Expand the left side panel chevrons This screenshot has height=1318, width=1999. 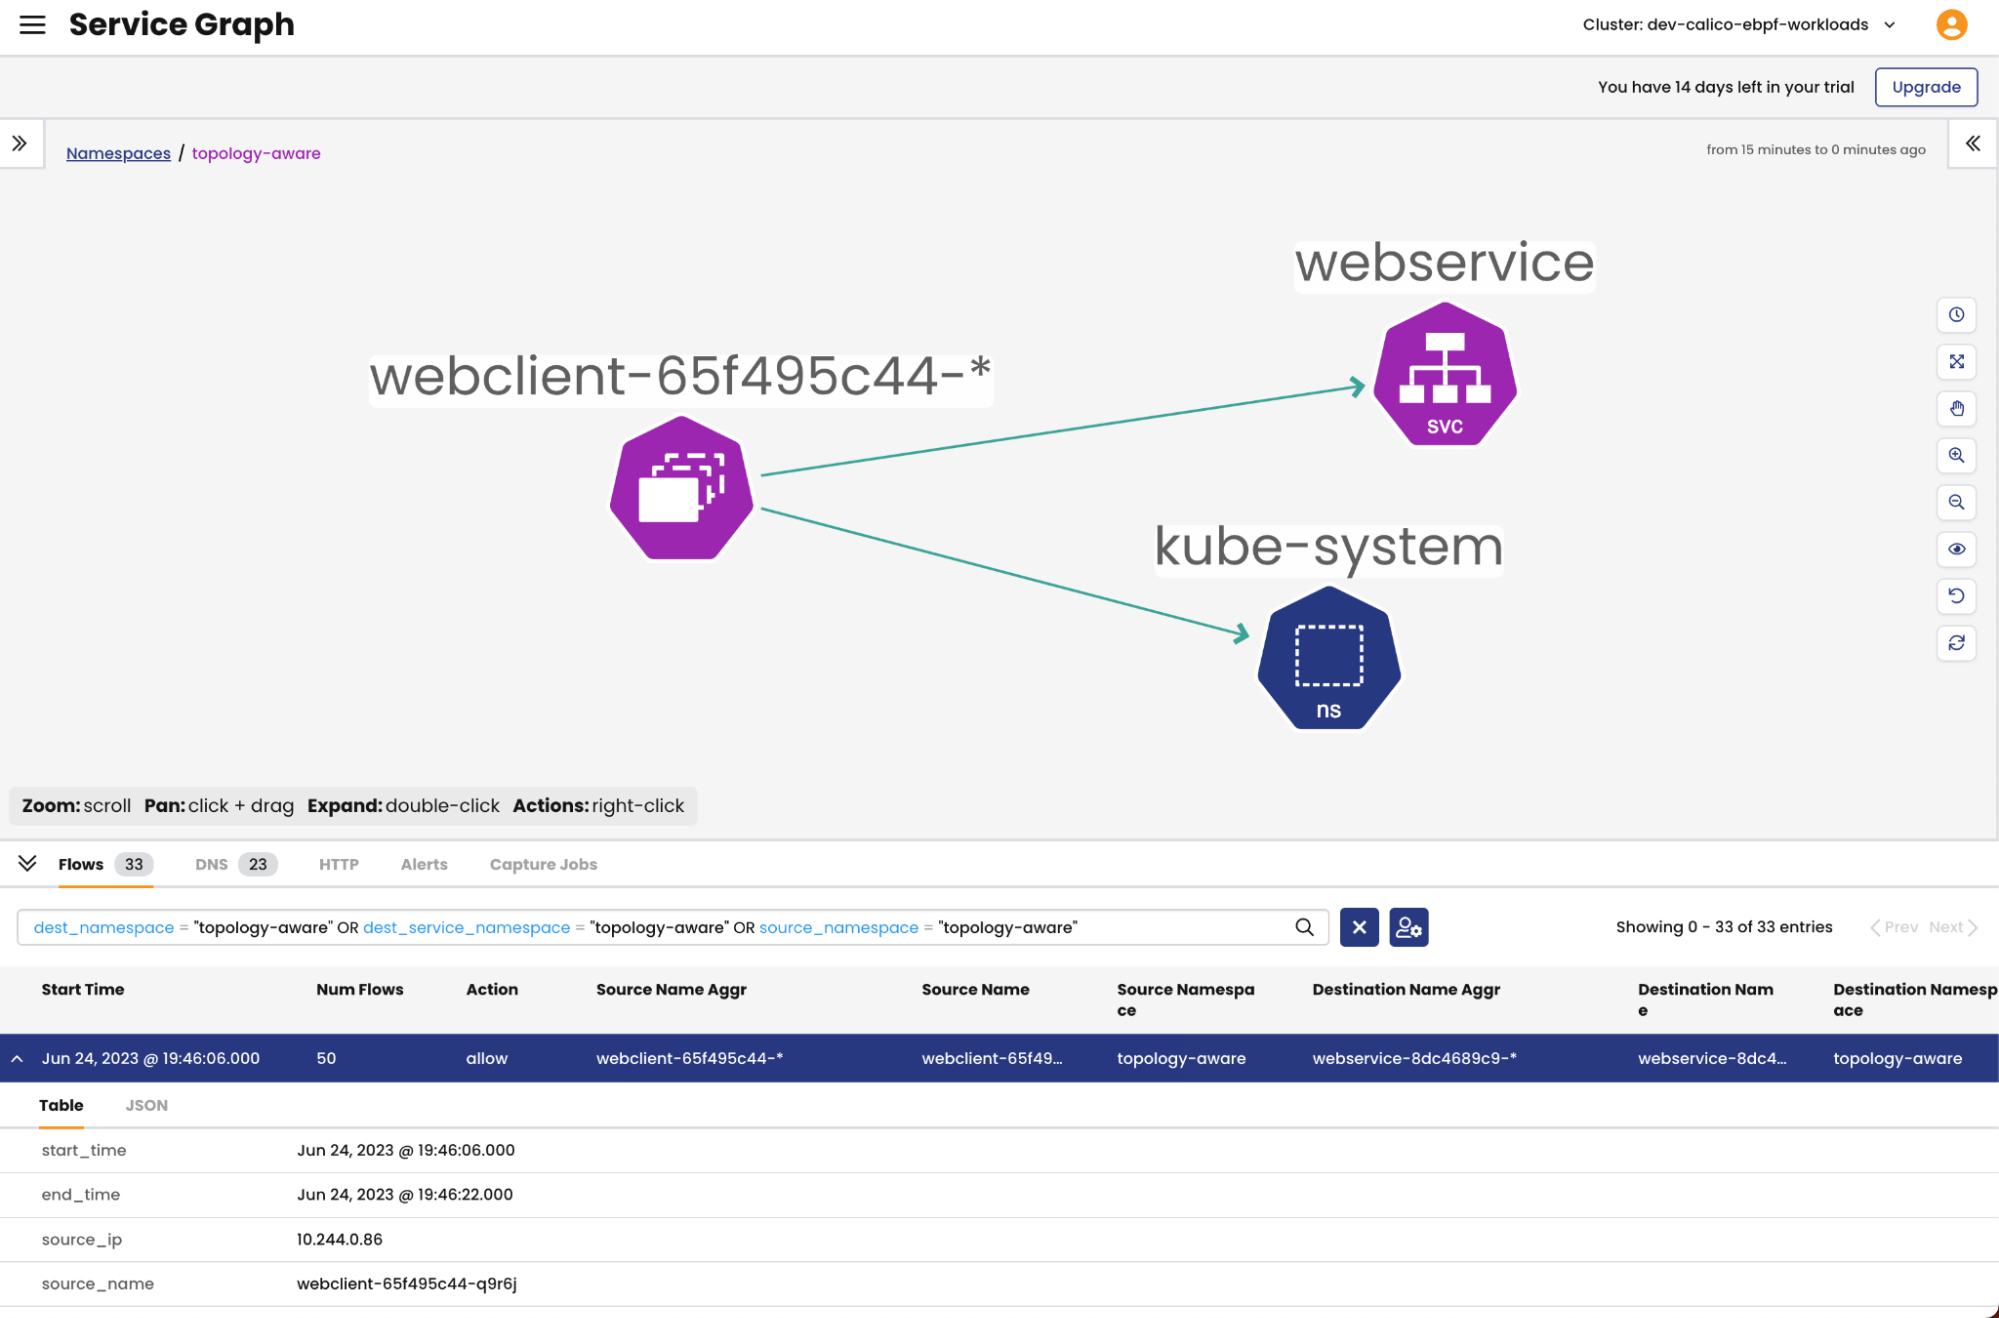click(x=20, y=144)
